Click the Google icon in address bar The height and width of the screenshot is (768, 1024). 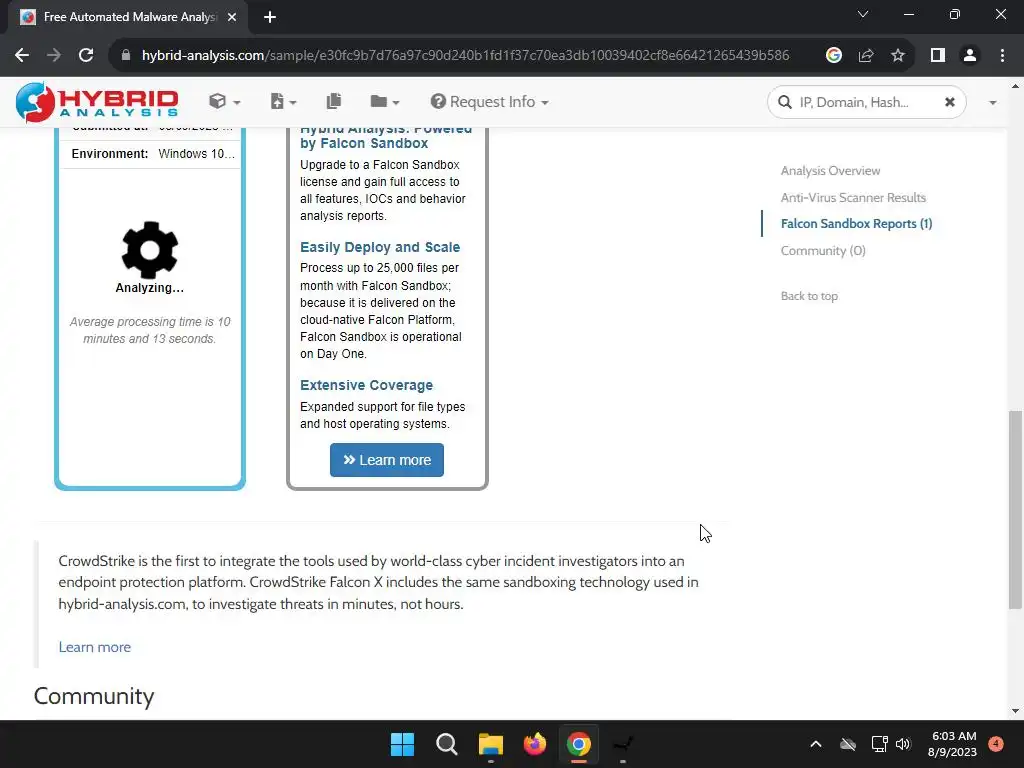point(833,55)
